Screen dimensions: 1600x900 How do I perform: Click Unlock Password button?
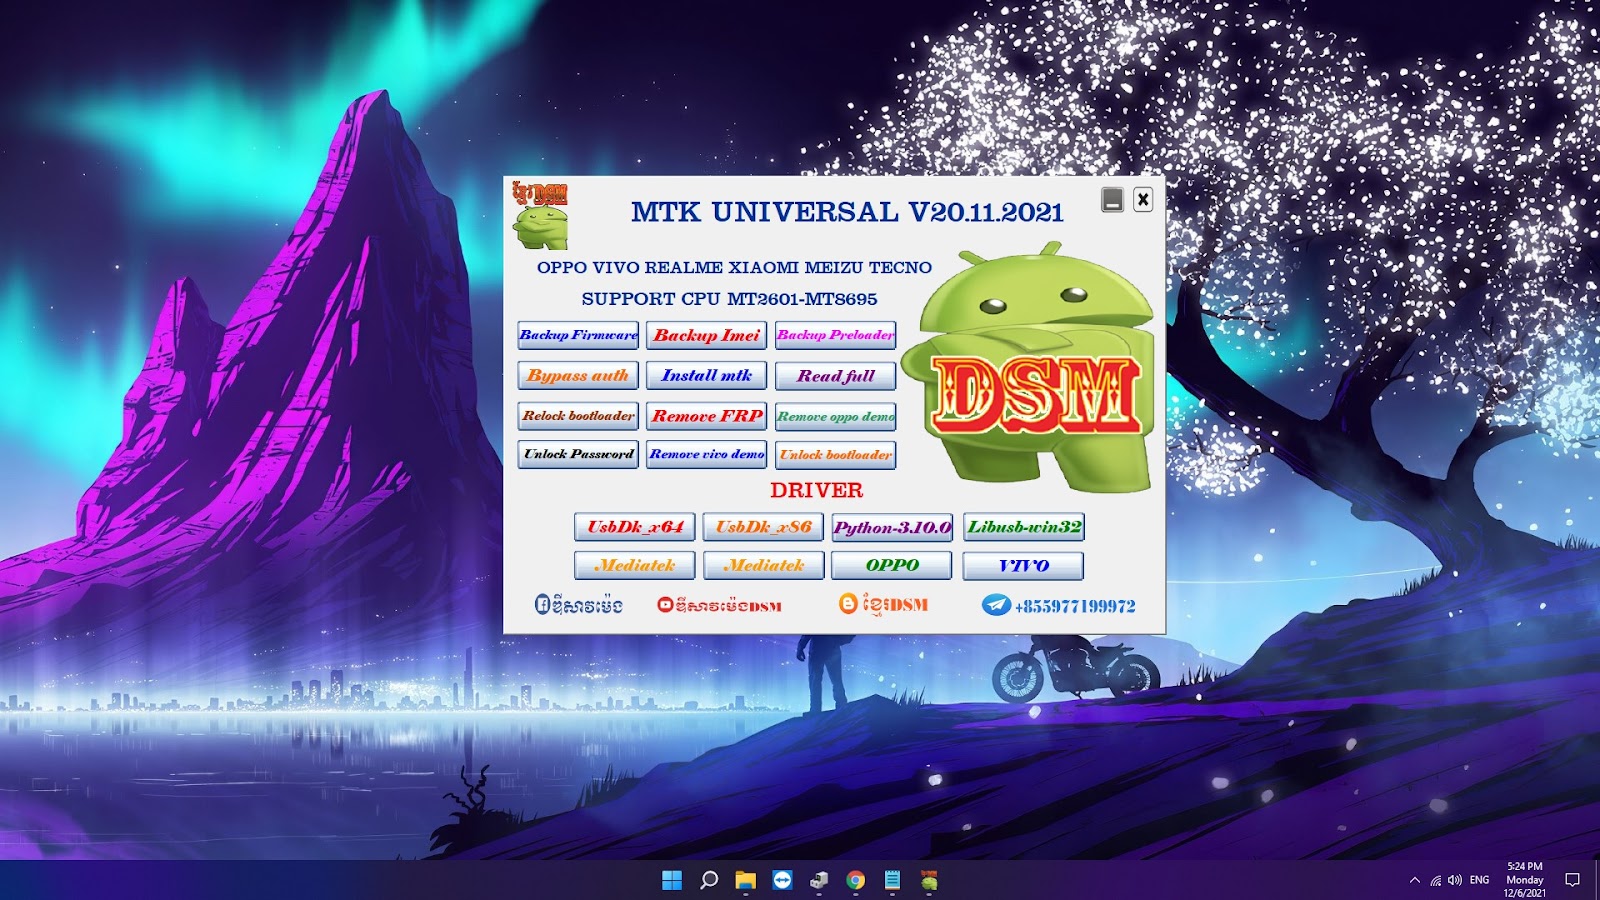pos(578,454)
